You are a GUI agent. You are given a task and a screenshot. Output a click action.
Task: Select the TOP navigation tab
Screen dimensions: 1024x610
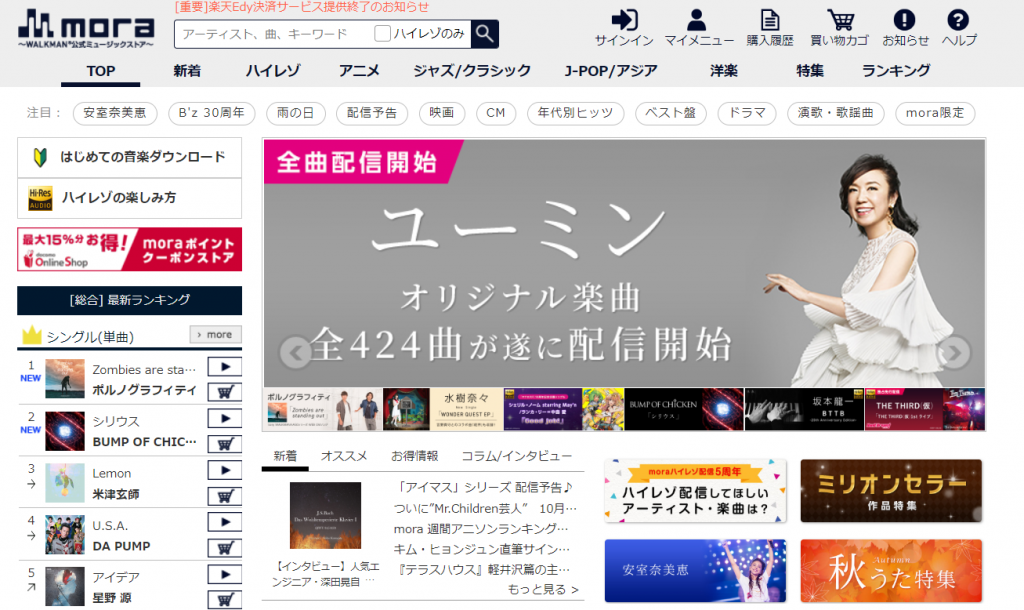[101, 71]
